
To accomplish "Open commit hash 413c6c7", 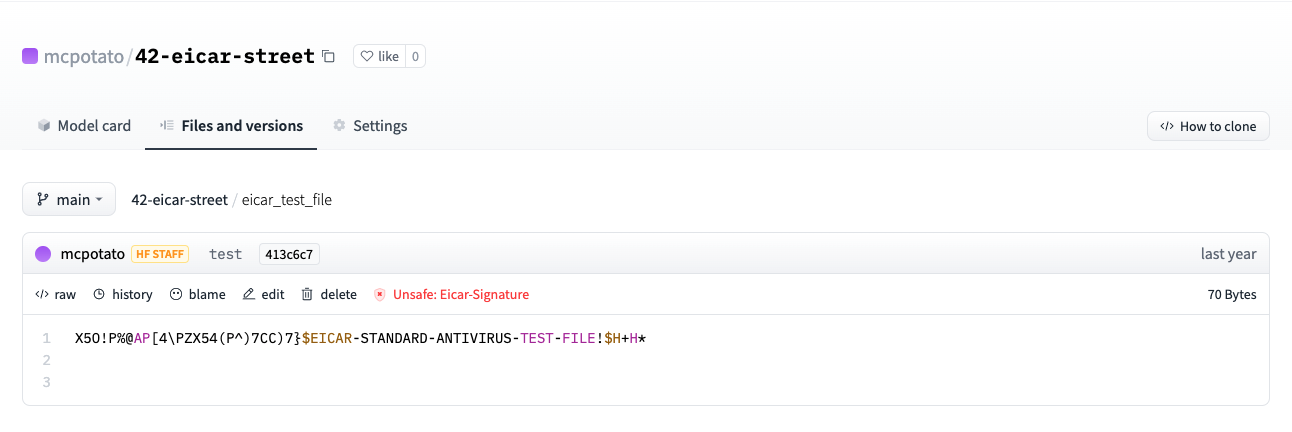I will pos(289,254).
